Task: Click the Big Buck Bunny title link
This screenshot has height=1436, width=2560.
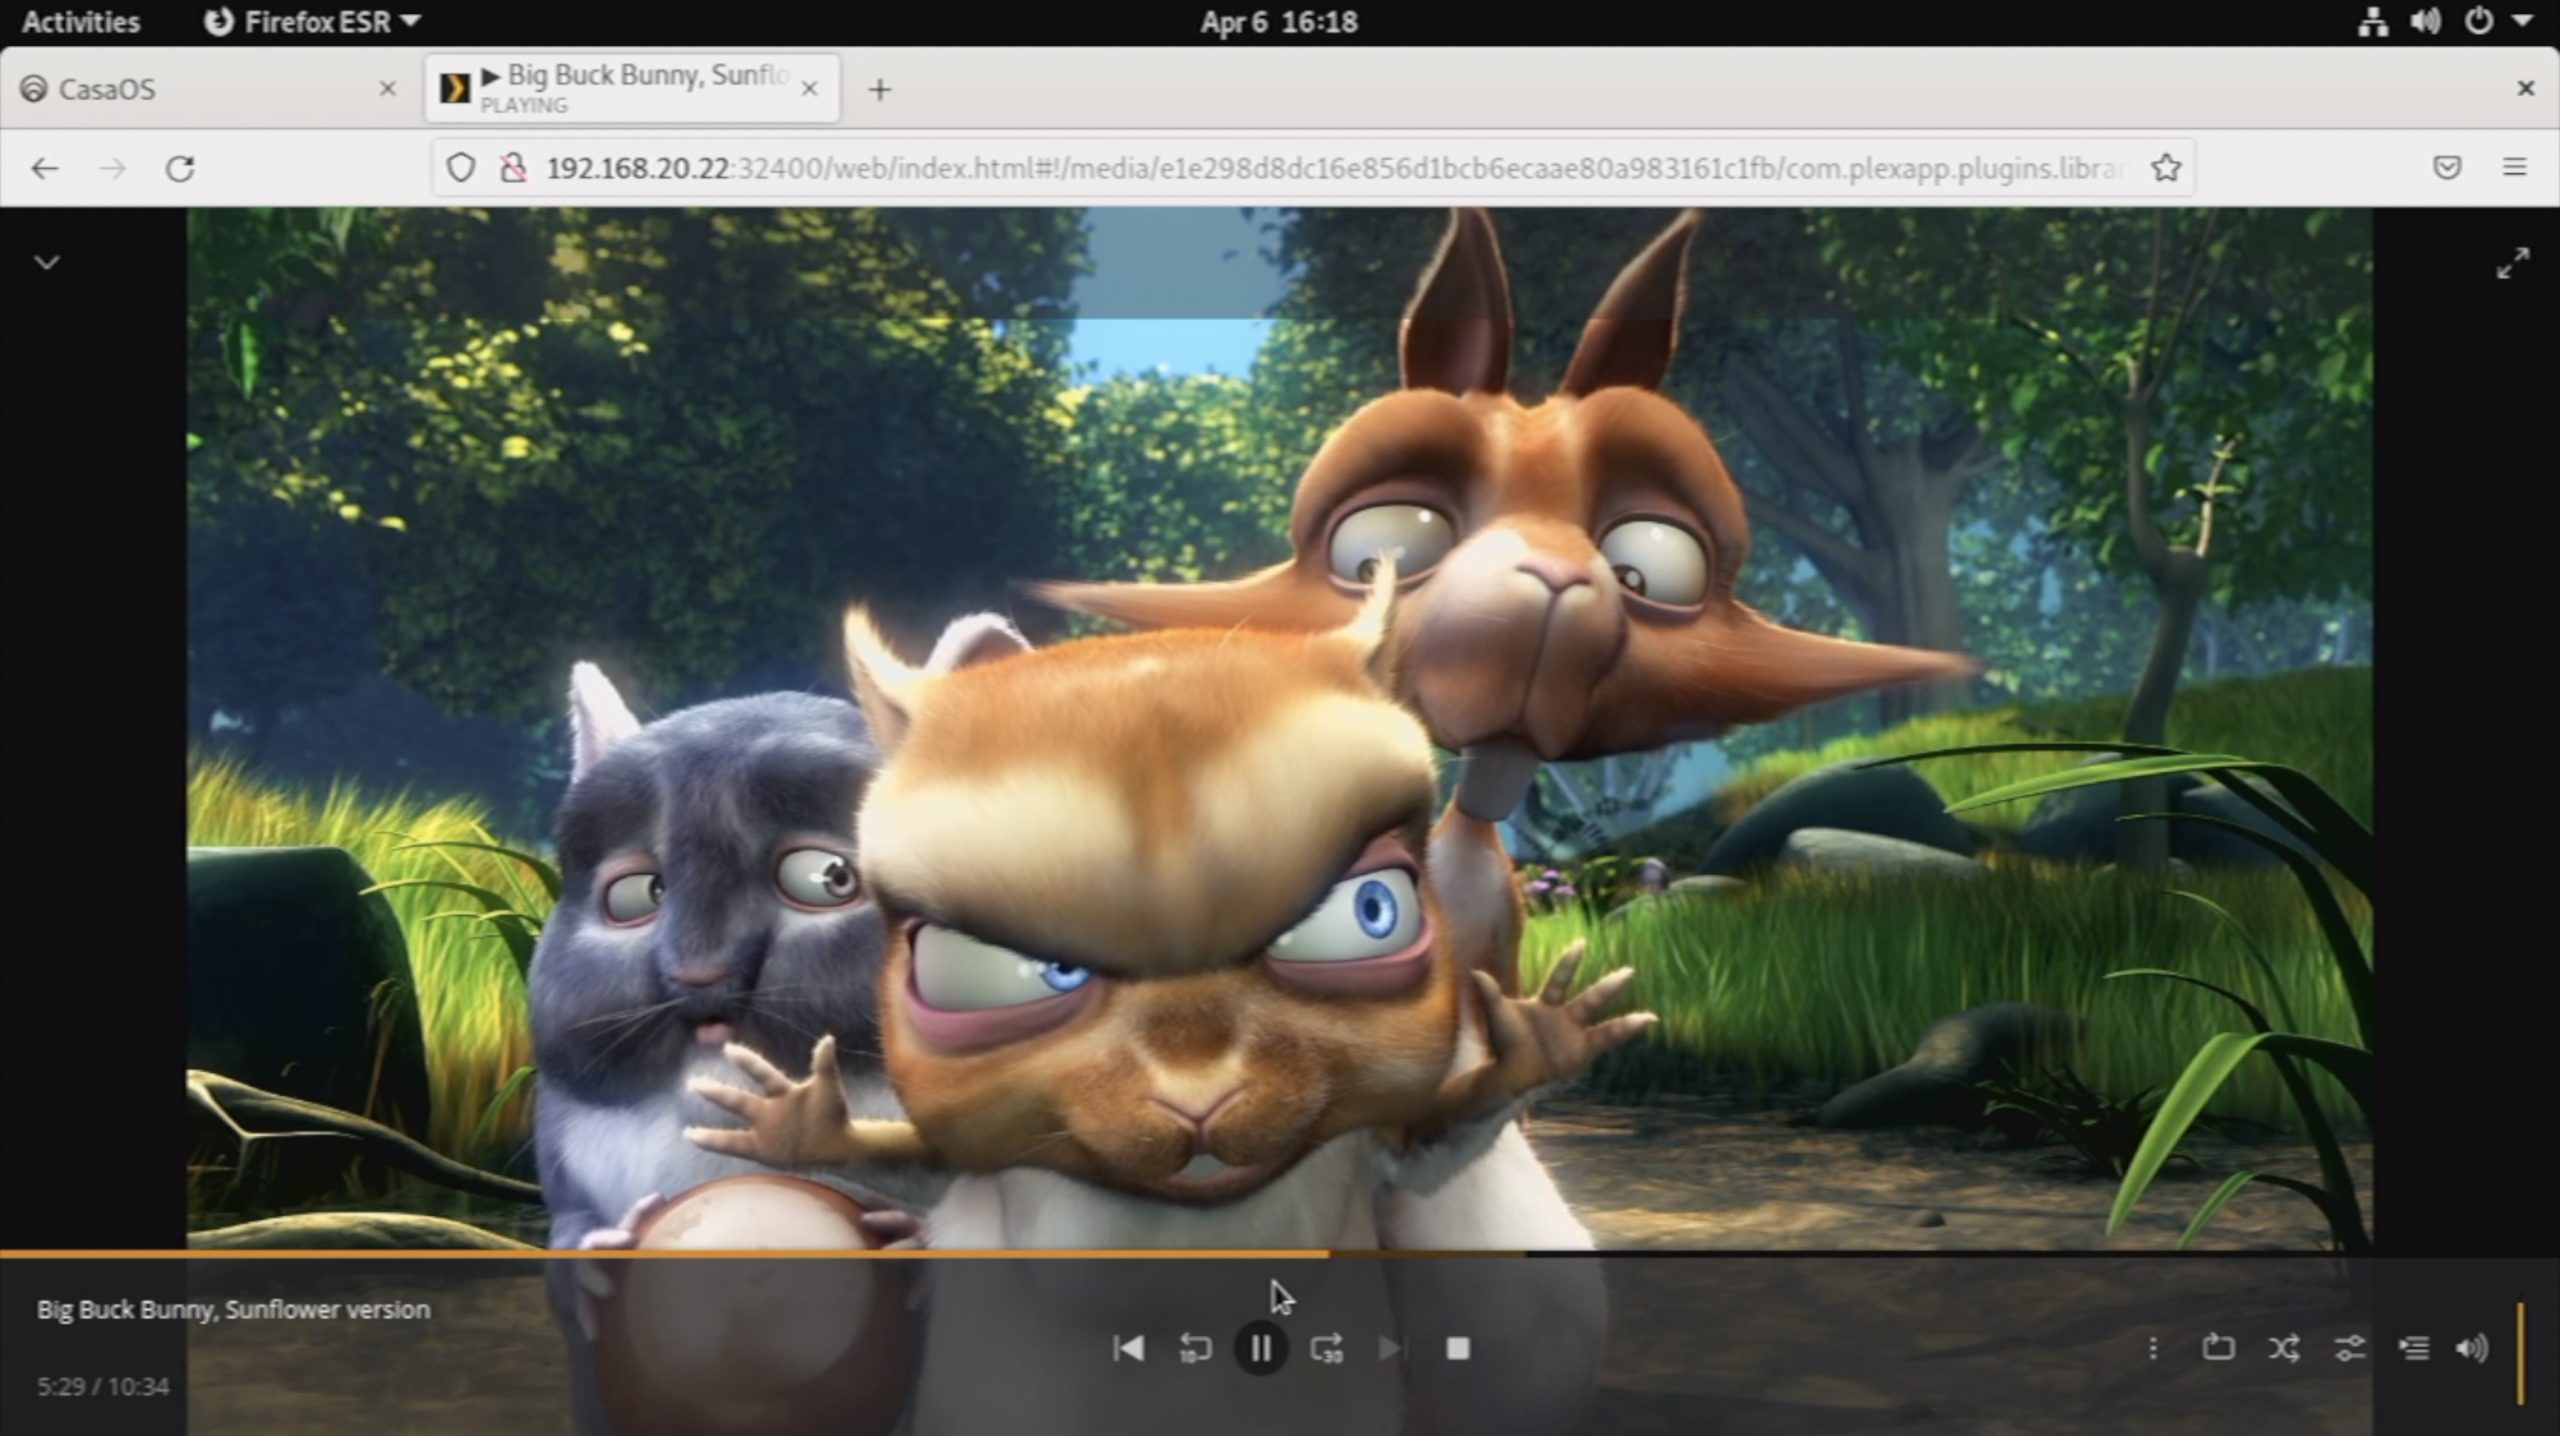Action: coord(233,1309)
